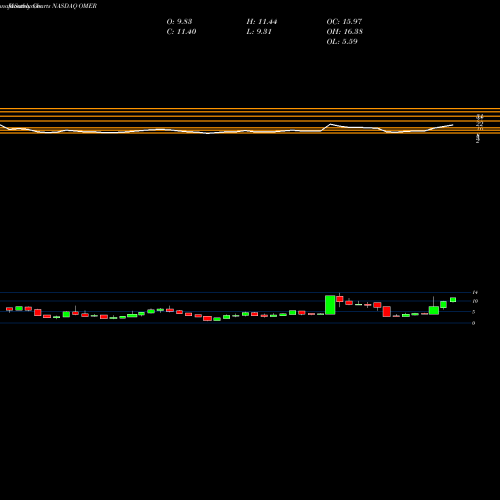Click the price axis label "14"
The image size is (500, 500).
coord(475,292)
